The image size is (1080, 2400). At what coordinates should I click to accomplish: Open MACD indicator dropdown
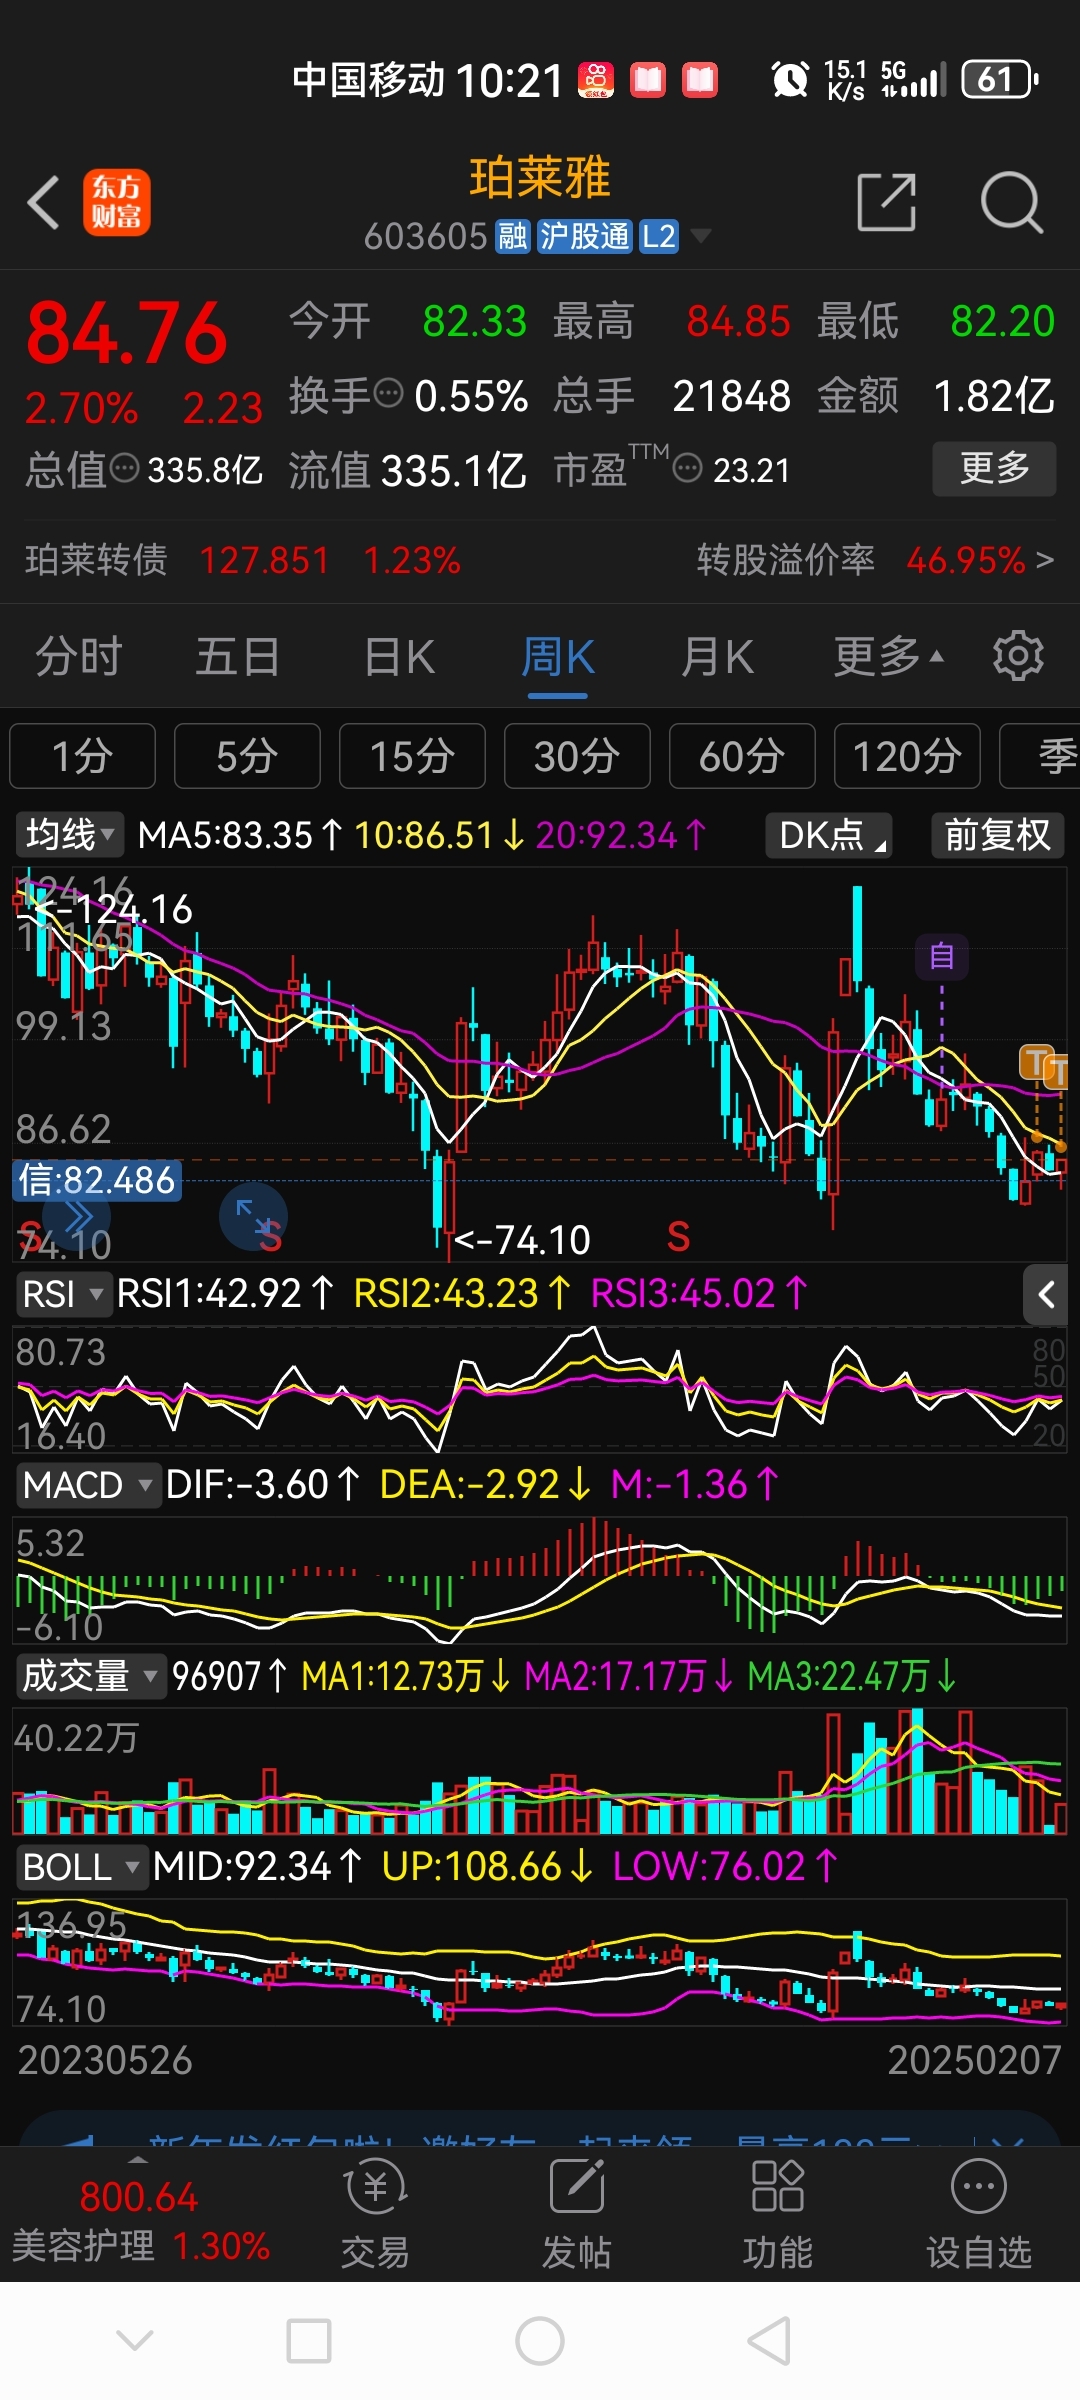coord(87,1485)
